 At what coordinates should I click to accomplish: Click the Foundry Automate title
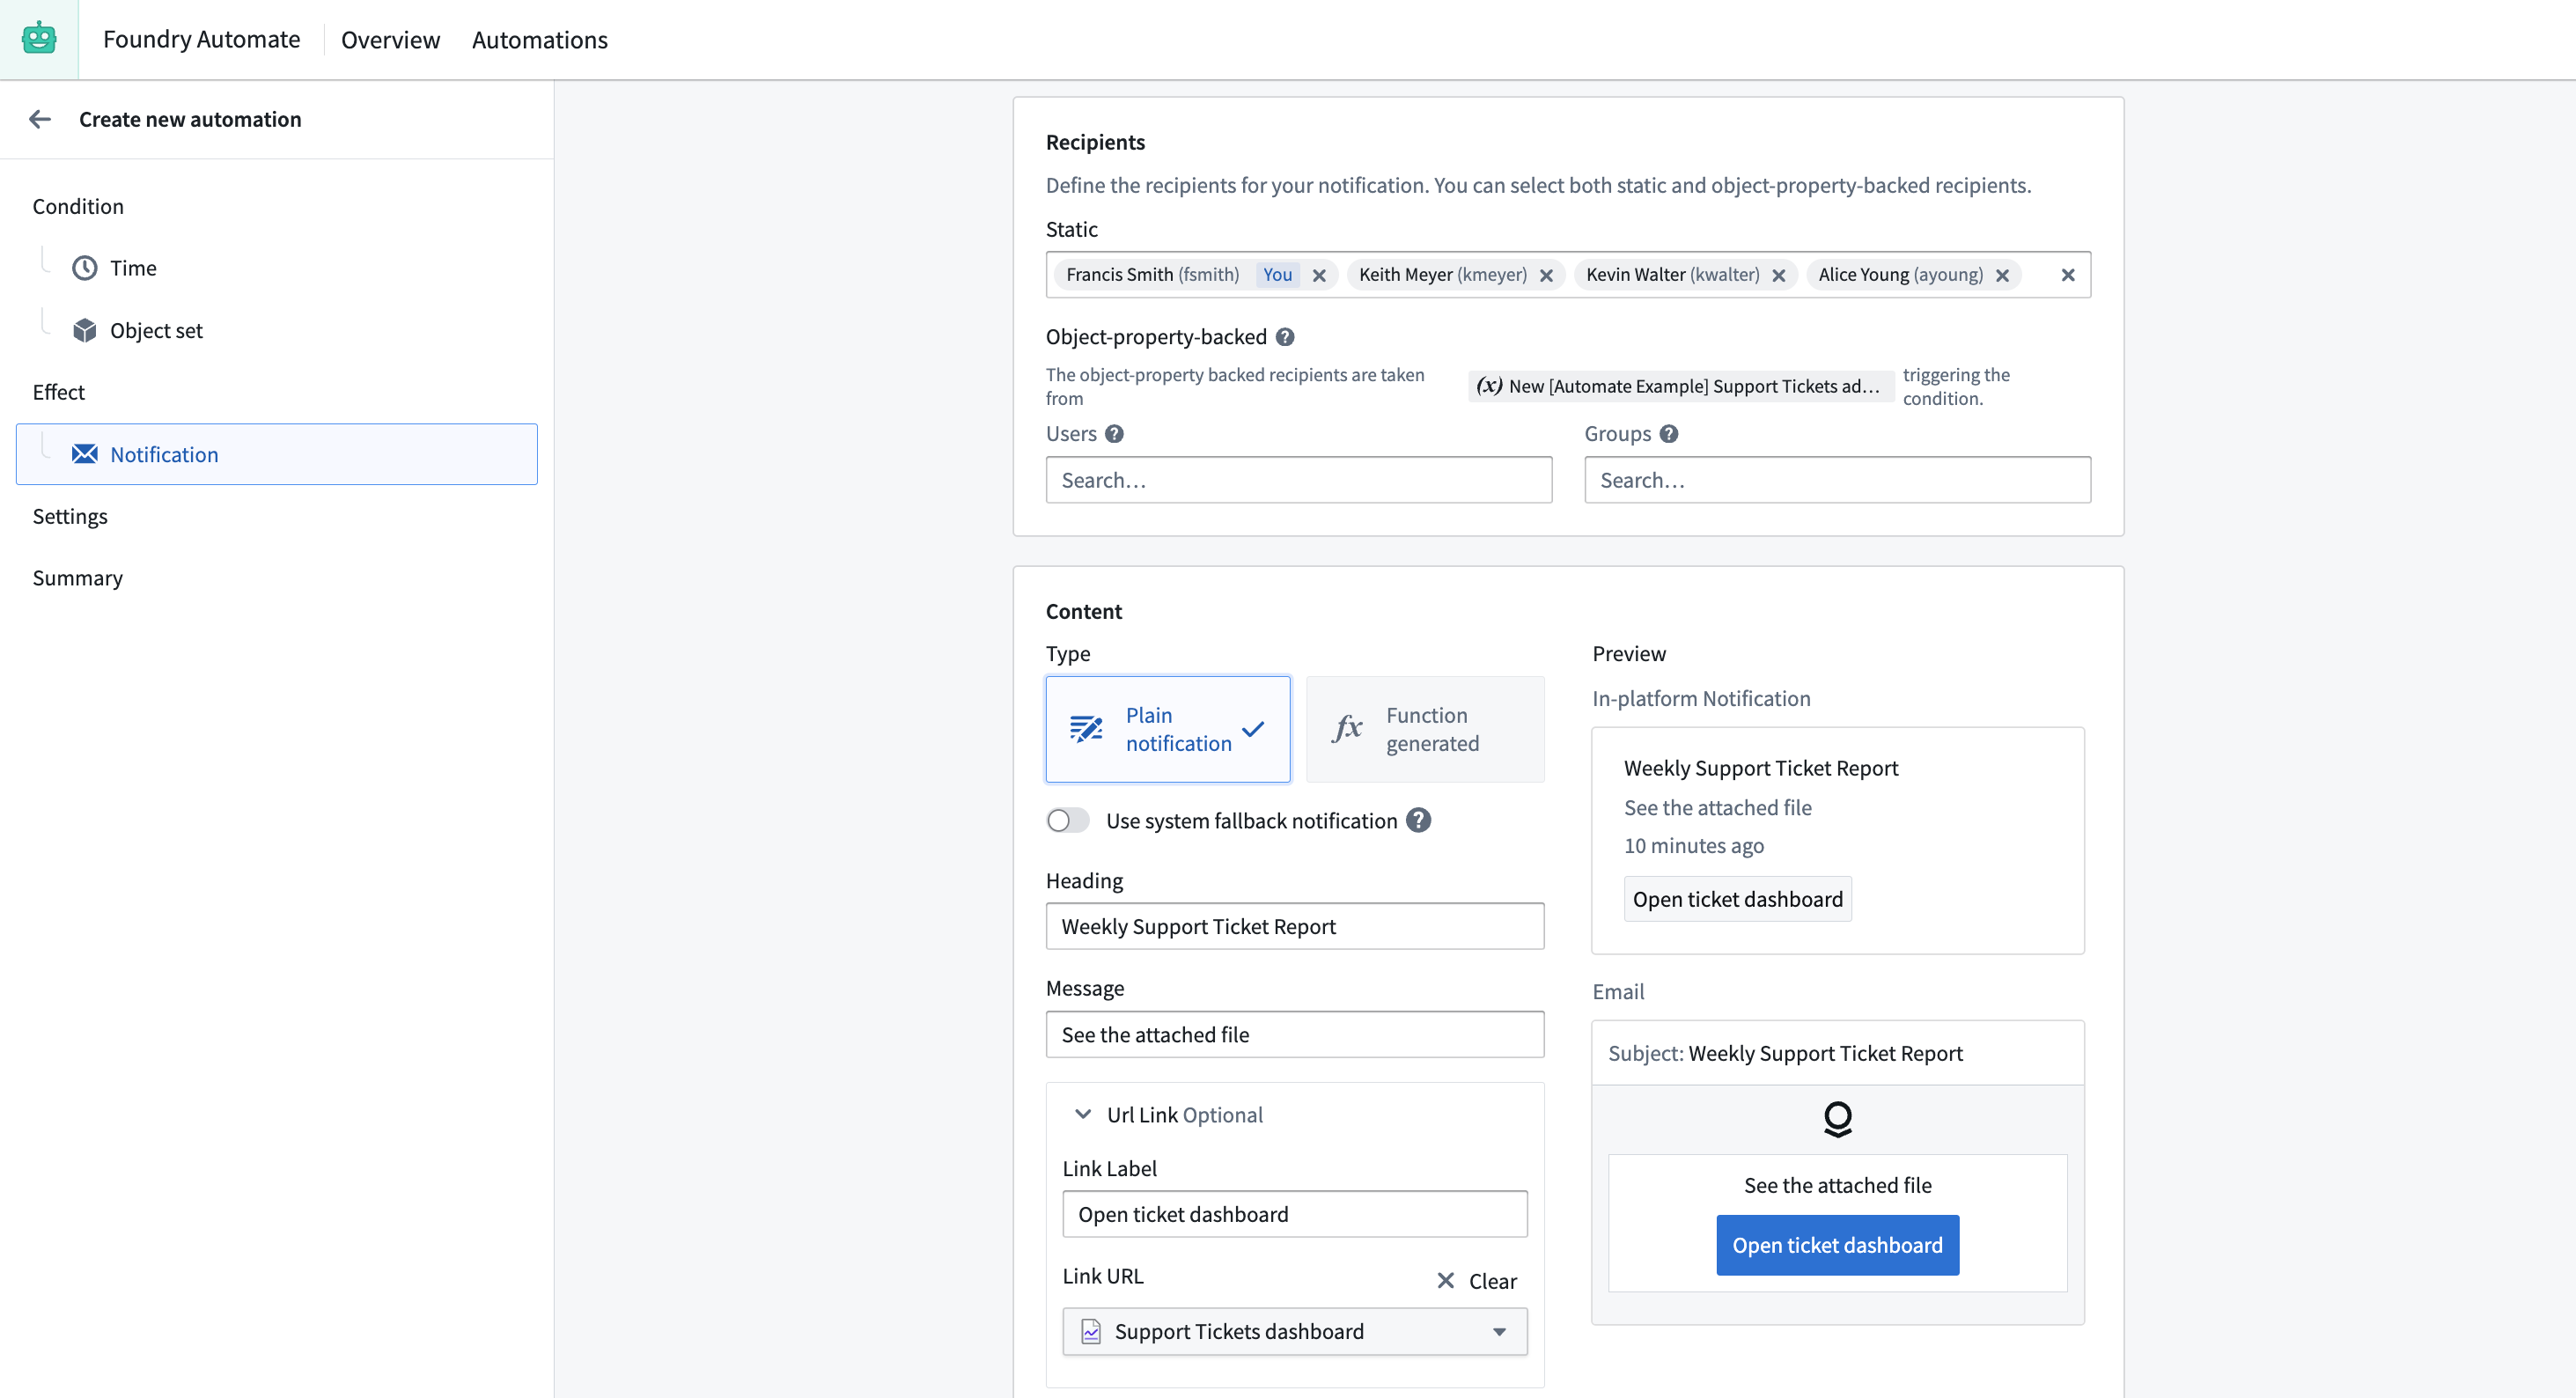click(201, 39)
